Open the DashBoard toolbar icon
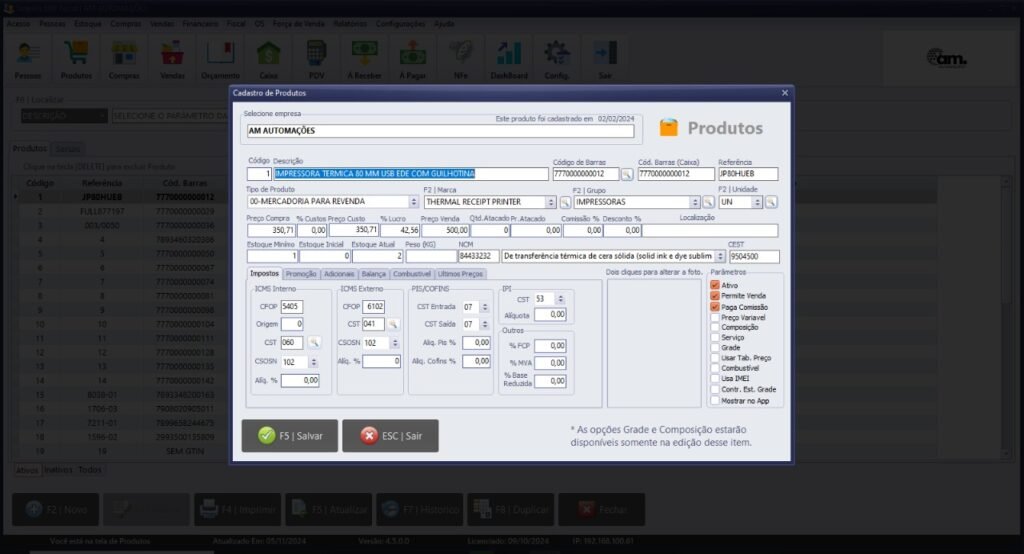 [508, 59]
